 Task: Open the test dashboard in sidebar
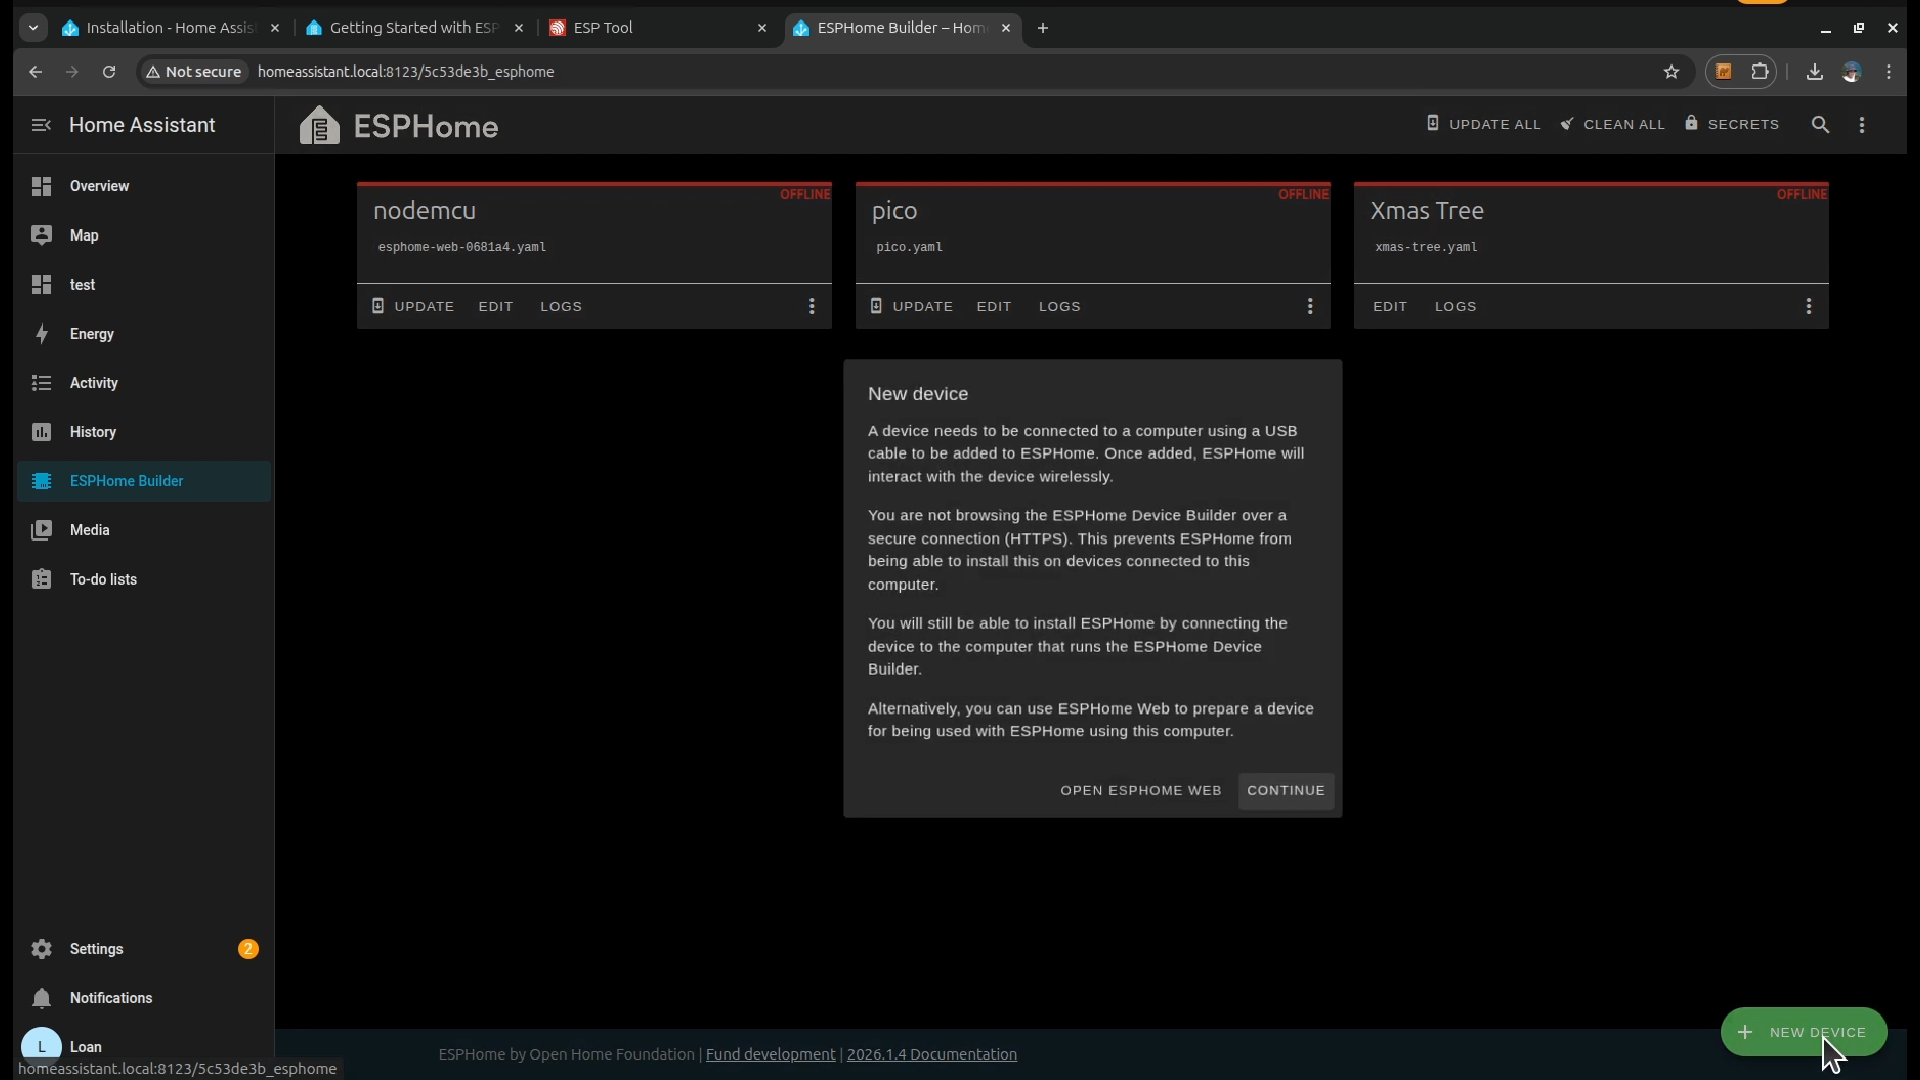click(144, 285)
